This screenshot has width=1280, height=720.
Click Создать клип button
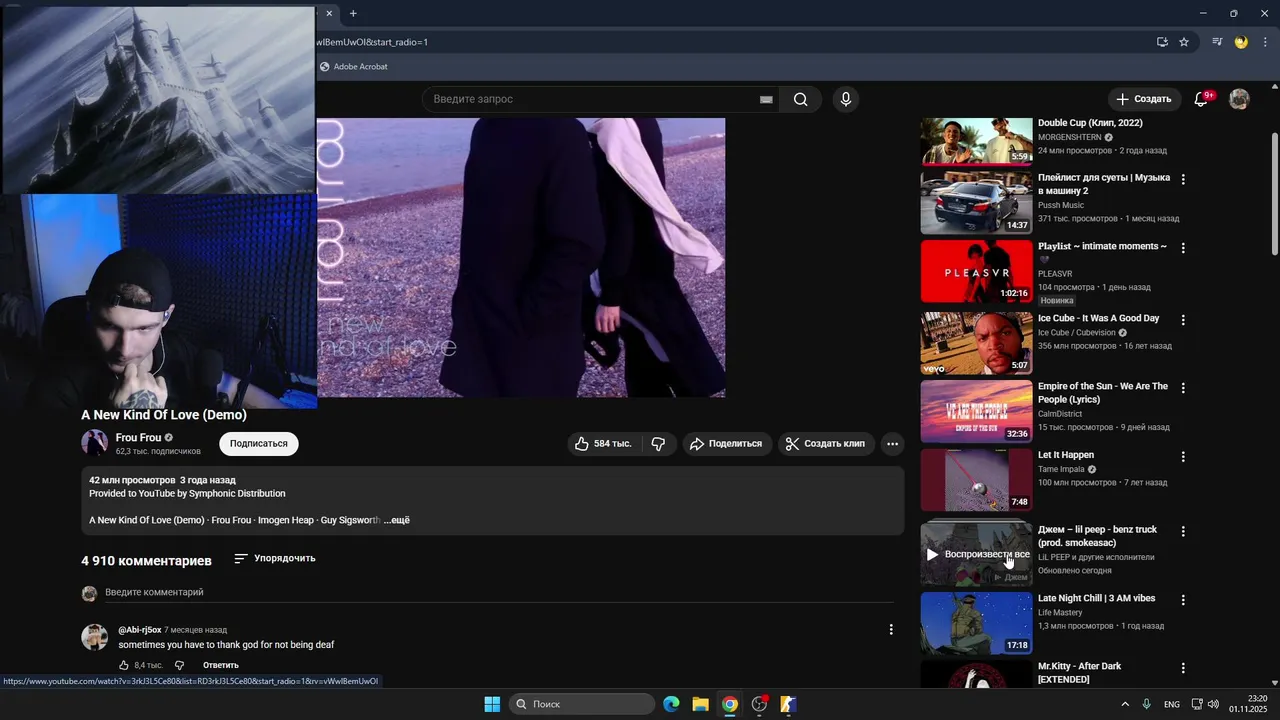click(825, 443)
